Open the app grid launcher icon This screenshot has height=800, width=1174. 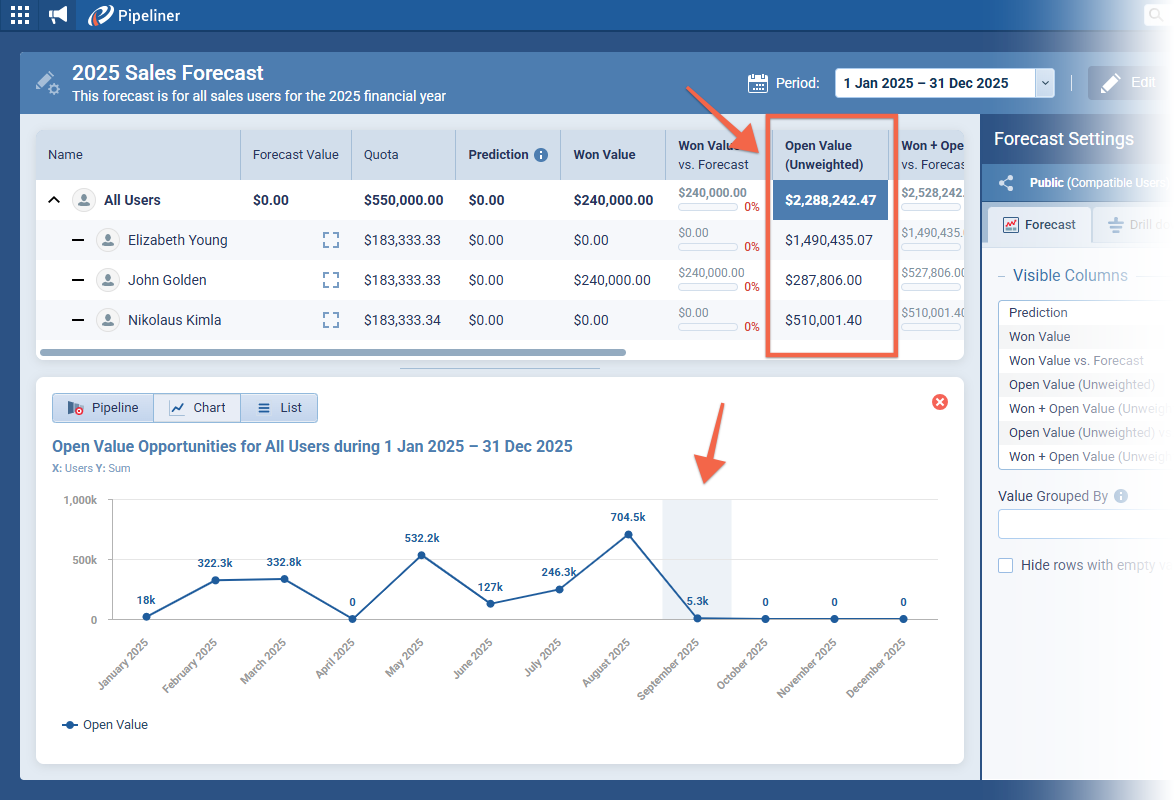click(20, 15)
